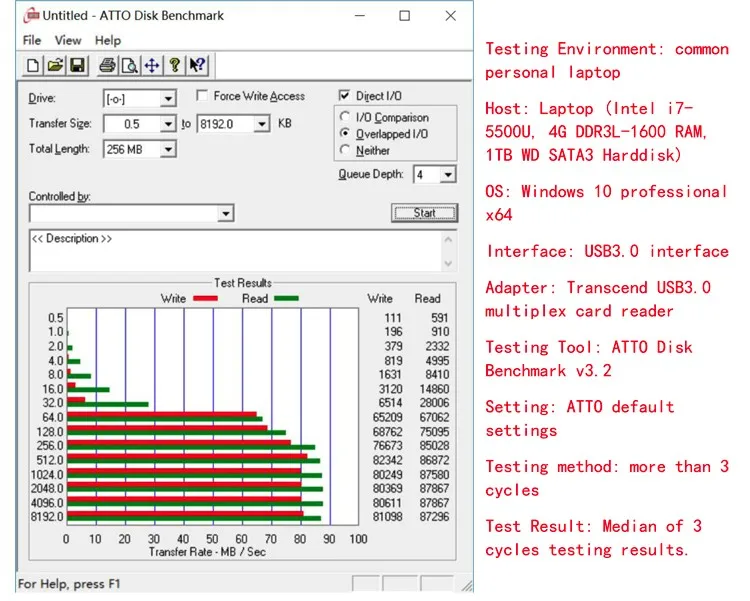
Task: Minimize the ATTO Disk Benchmark window
Action: (x=360, y=16)
